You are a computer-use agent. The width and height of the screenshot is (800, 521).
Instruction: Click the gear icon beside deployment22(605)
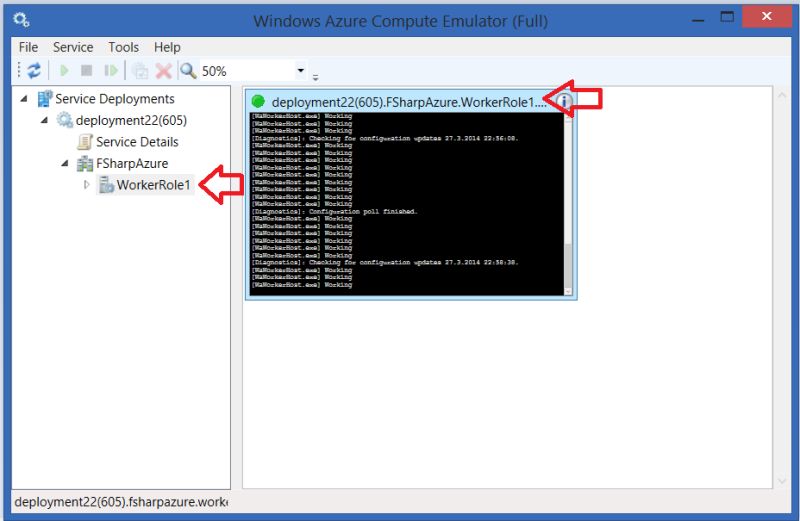point(65,120)
